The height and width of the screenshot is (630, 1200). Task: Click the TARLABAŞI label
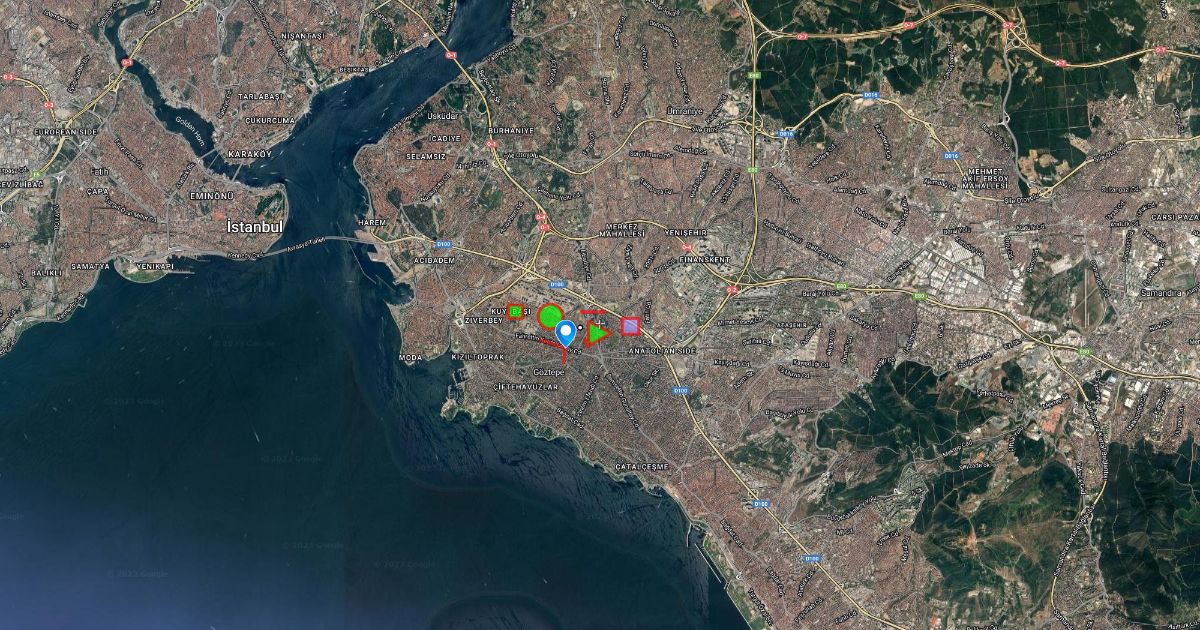[261, 95]
